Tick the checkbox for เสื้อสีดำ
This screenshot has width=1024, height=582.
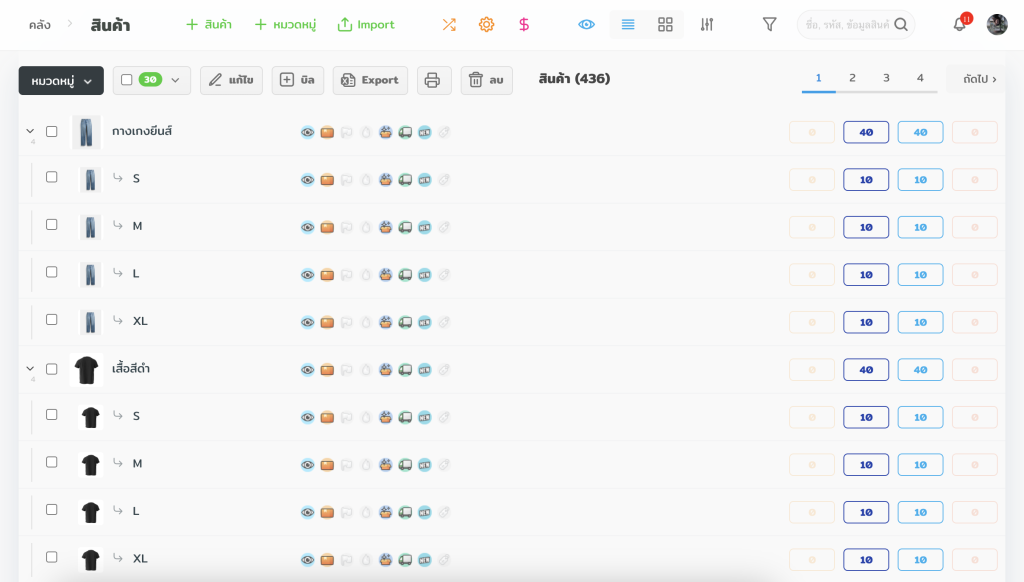[52, 369]
